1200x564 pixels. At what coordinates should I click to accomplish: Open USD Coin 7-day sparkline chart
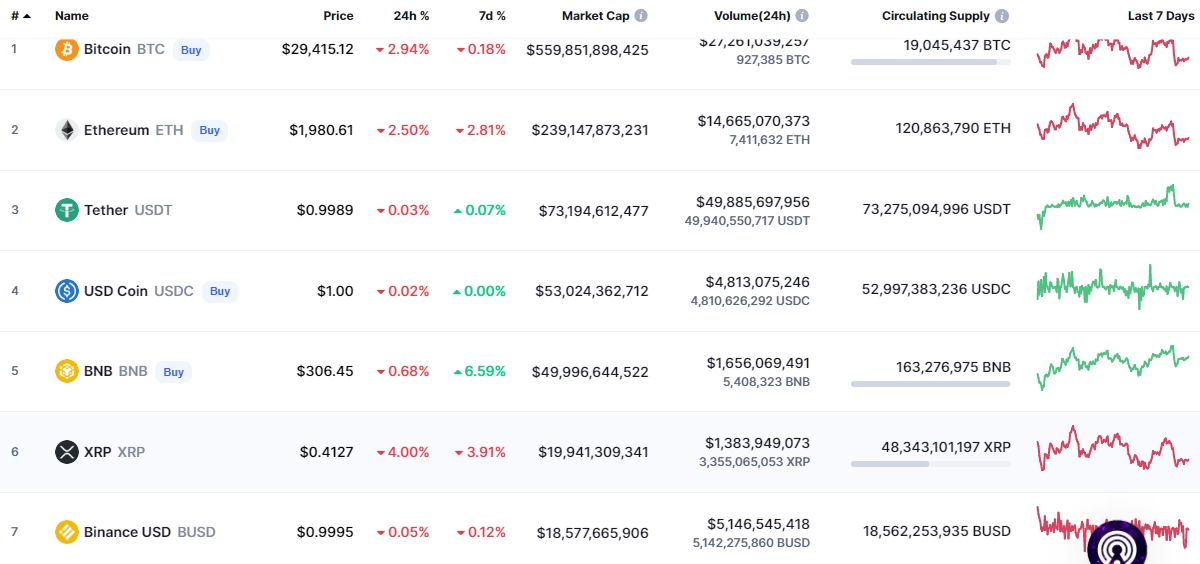1113,286
